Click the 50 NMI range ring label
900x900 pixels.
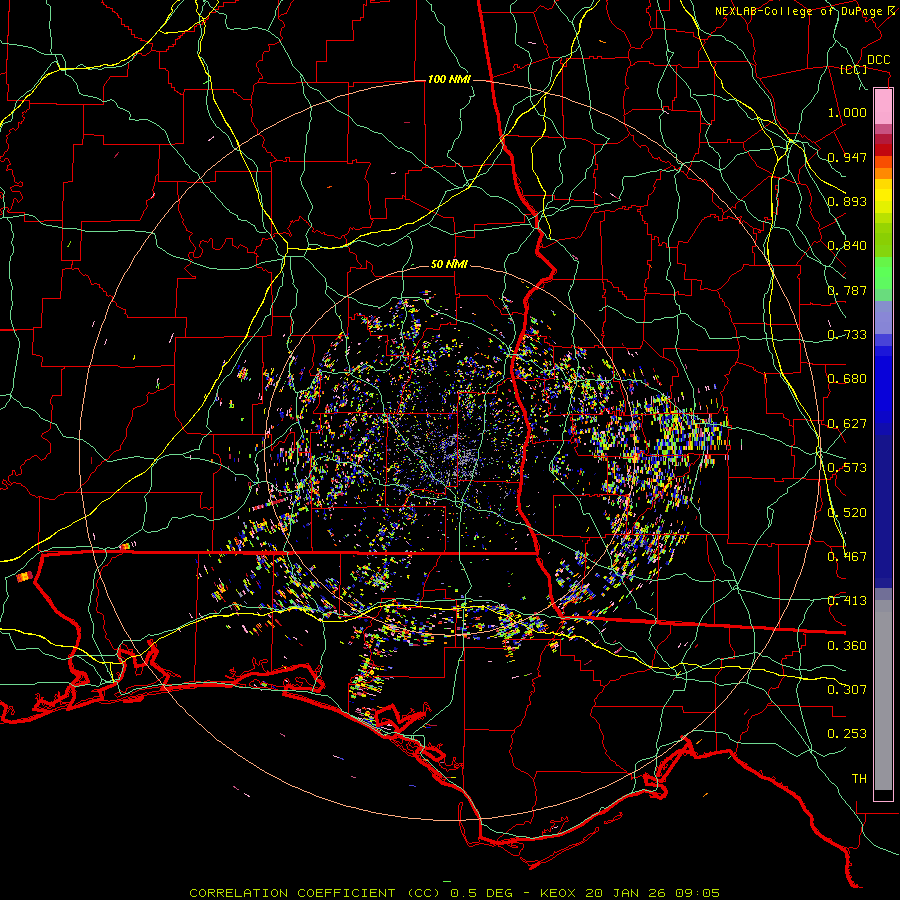point(449,264)
